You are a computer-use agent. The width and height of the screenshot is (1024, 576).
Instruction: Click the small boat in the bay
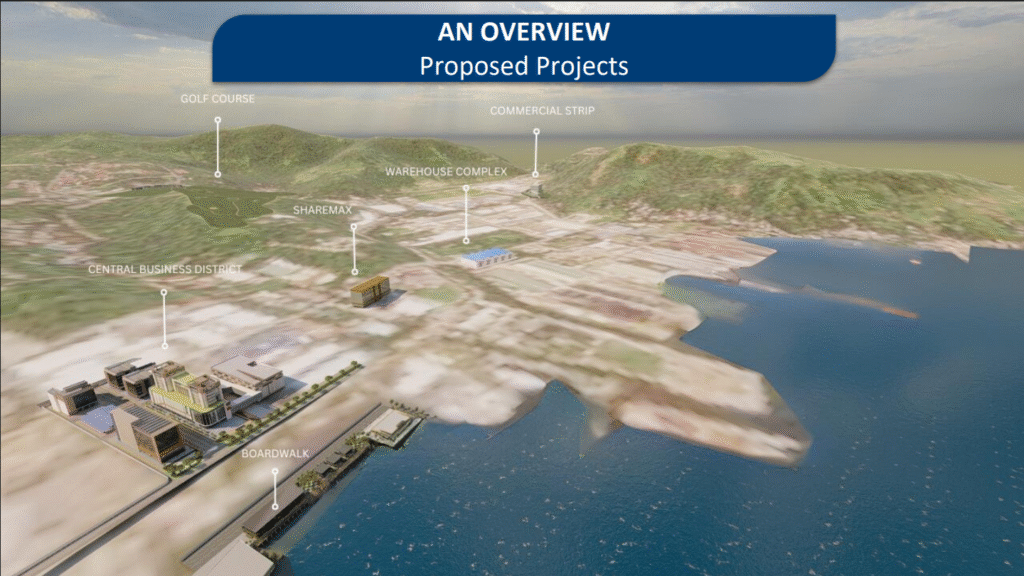915,262
